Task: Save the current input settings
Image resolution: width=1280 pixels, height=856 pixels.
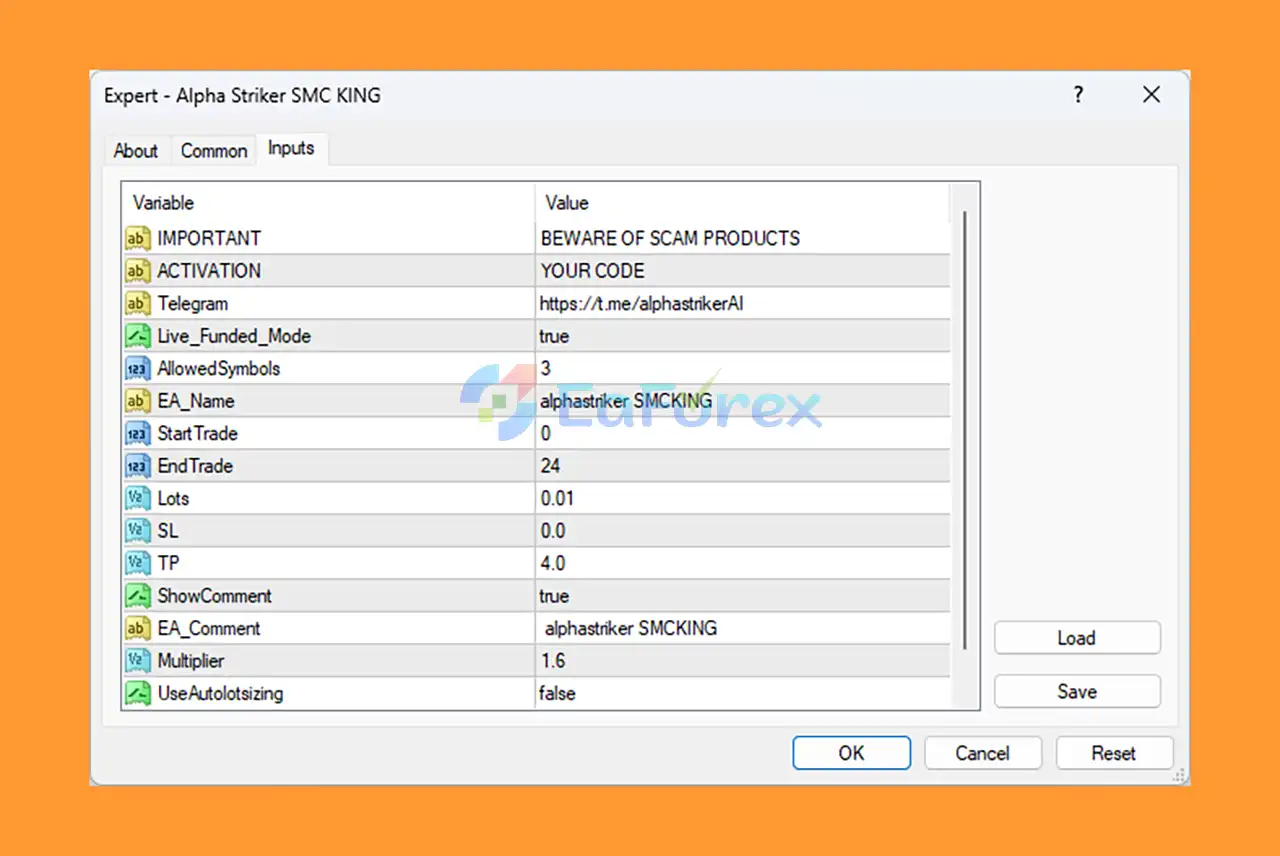Action: click(x=1077, y=691)
